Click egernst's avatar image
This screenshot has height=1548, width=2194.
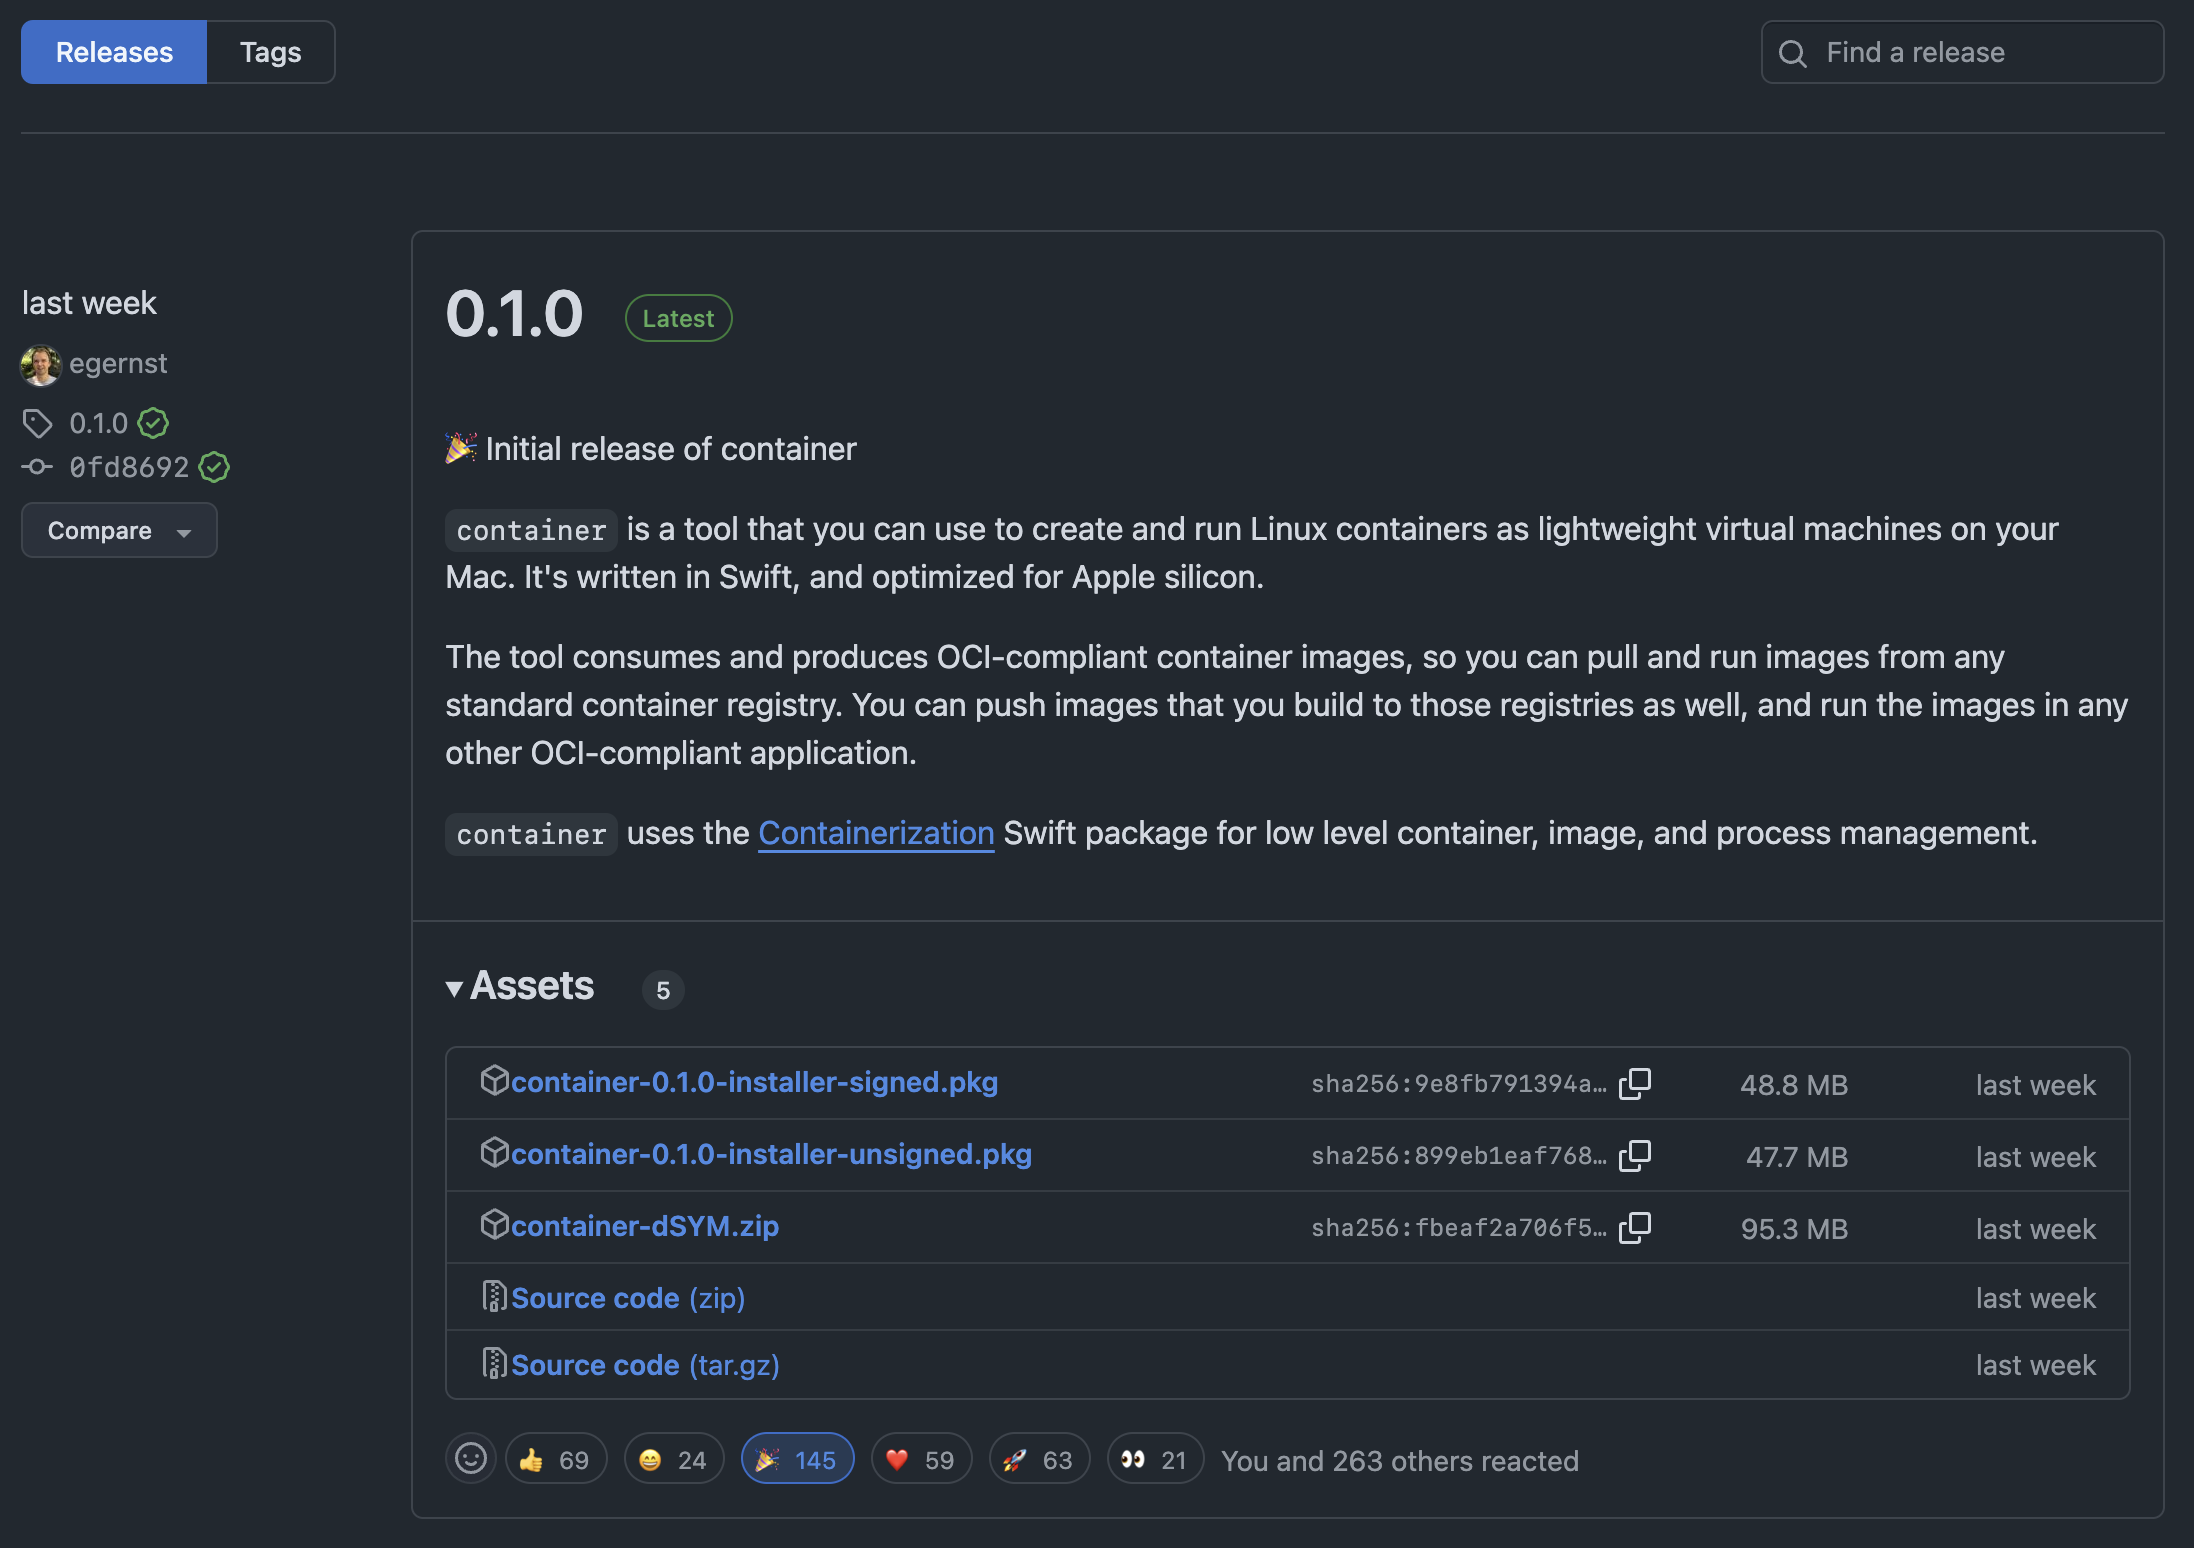(x=41, y=364)
